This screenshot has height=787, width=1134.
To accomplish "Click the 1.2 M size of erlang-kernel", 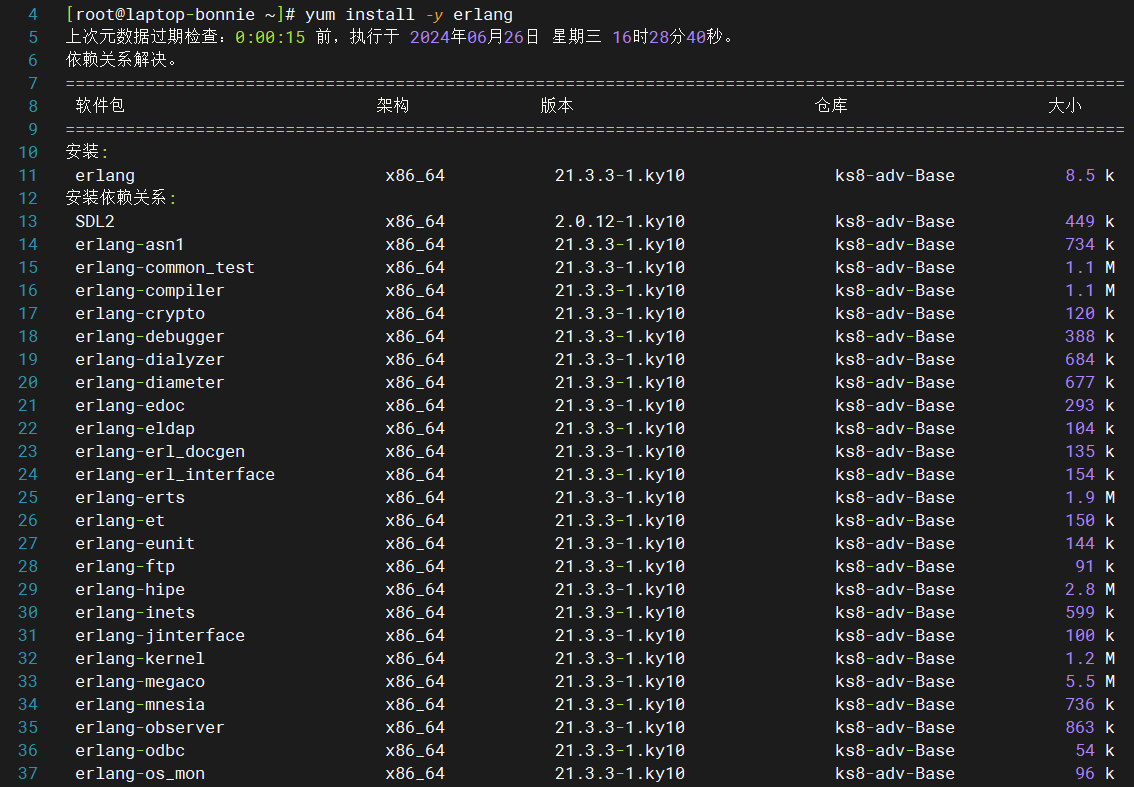I will pyautogui.click(x=1089, y=659).
